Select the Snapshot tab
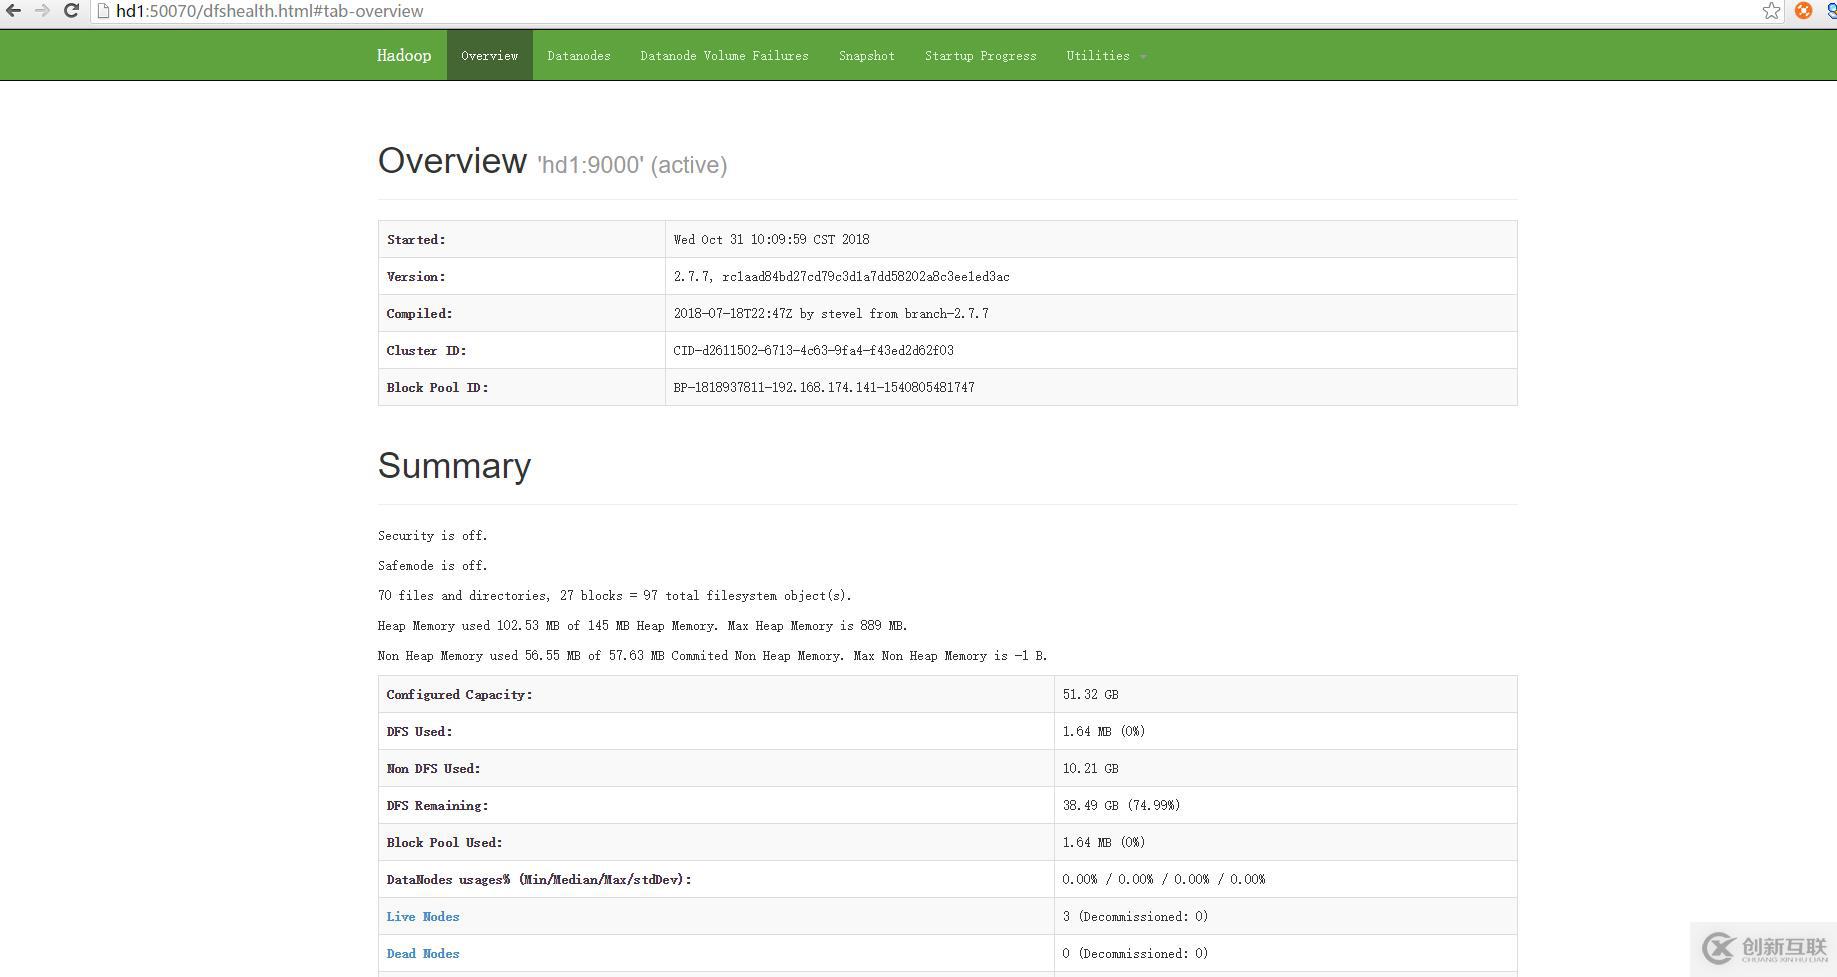The height and width of the screenshot is (977, 1837). 866,55
